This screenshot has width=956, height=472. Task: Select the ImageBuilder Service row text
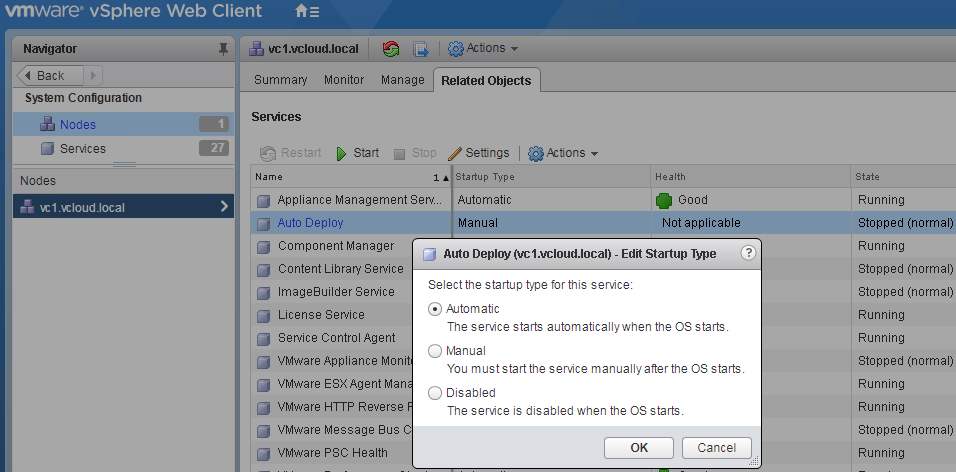point(336,292)
